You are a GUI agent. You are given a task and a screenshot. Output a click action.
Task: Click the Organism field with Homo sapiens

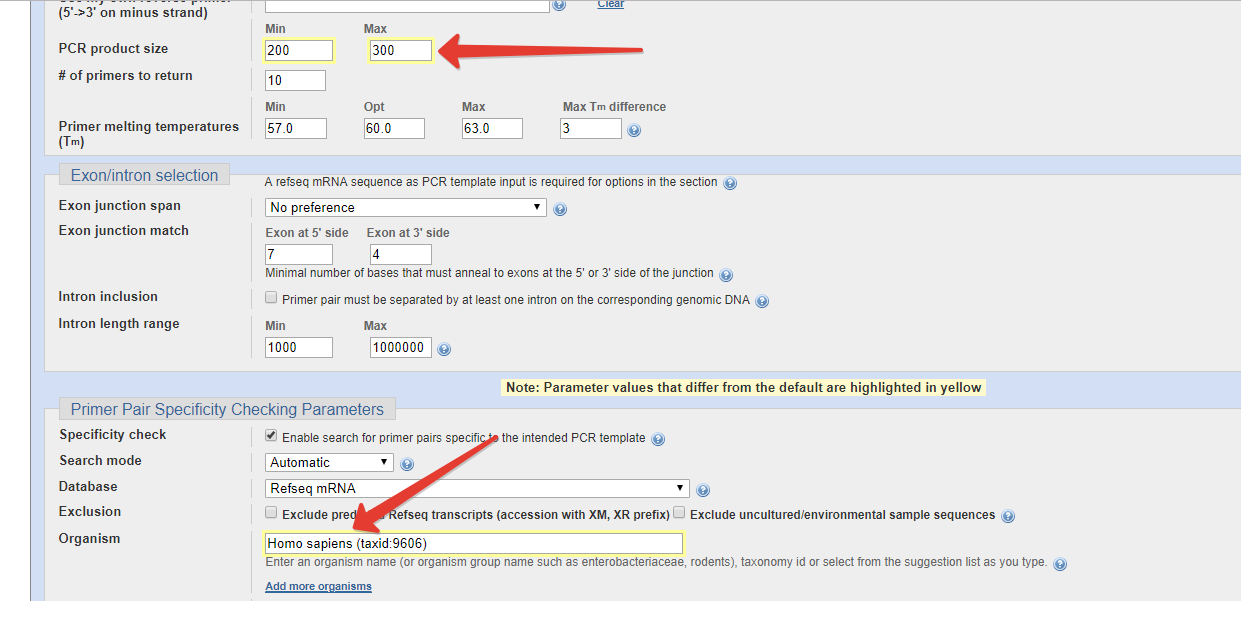point(474,543)
